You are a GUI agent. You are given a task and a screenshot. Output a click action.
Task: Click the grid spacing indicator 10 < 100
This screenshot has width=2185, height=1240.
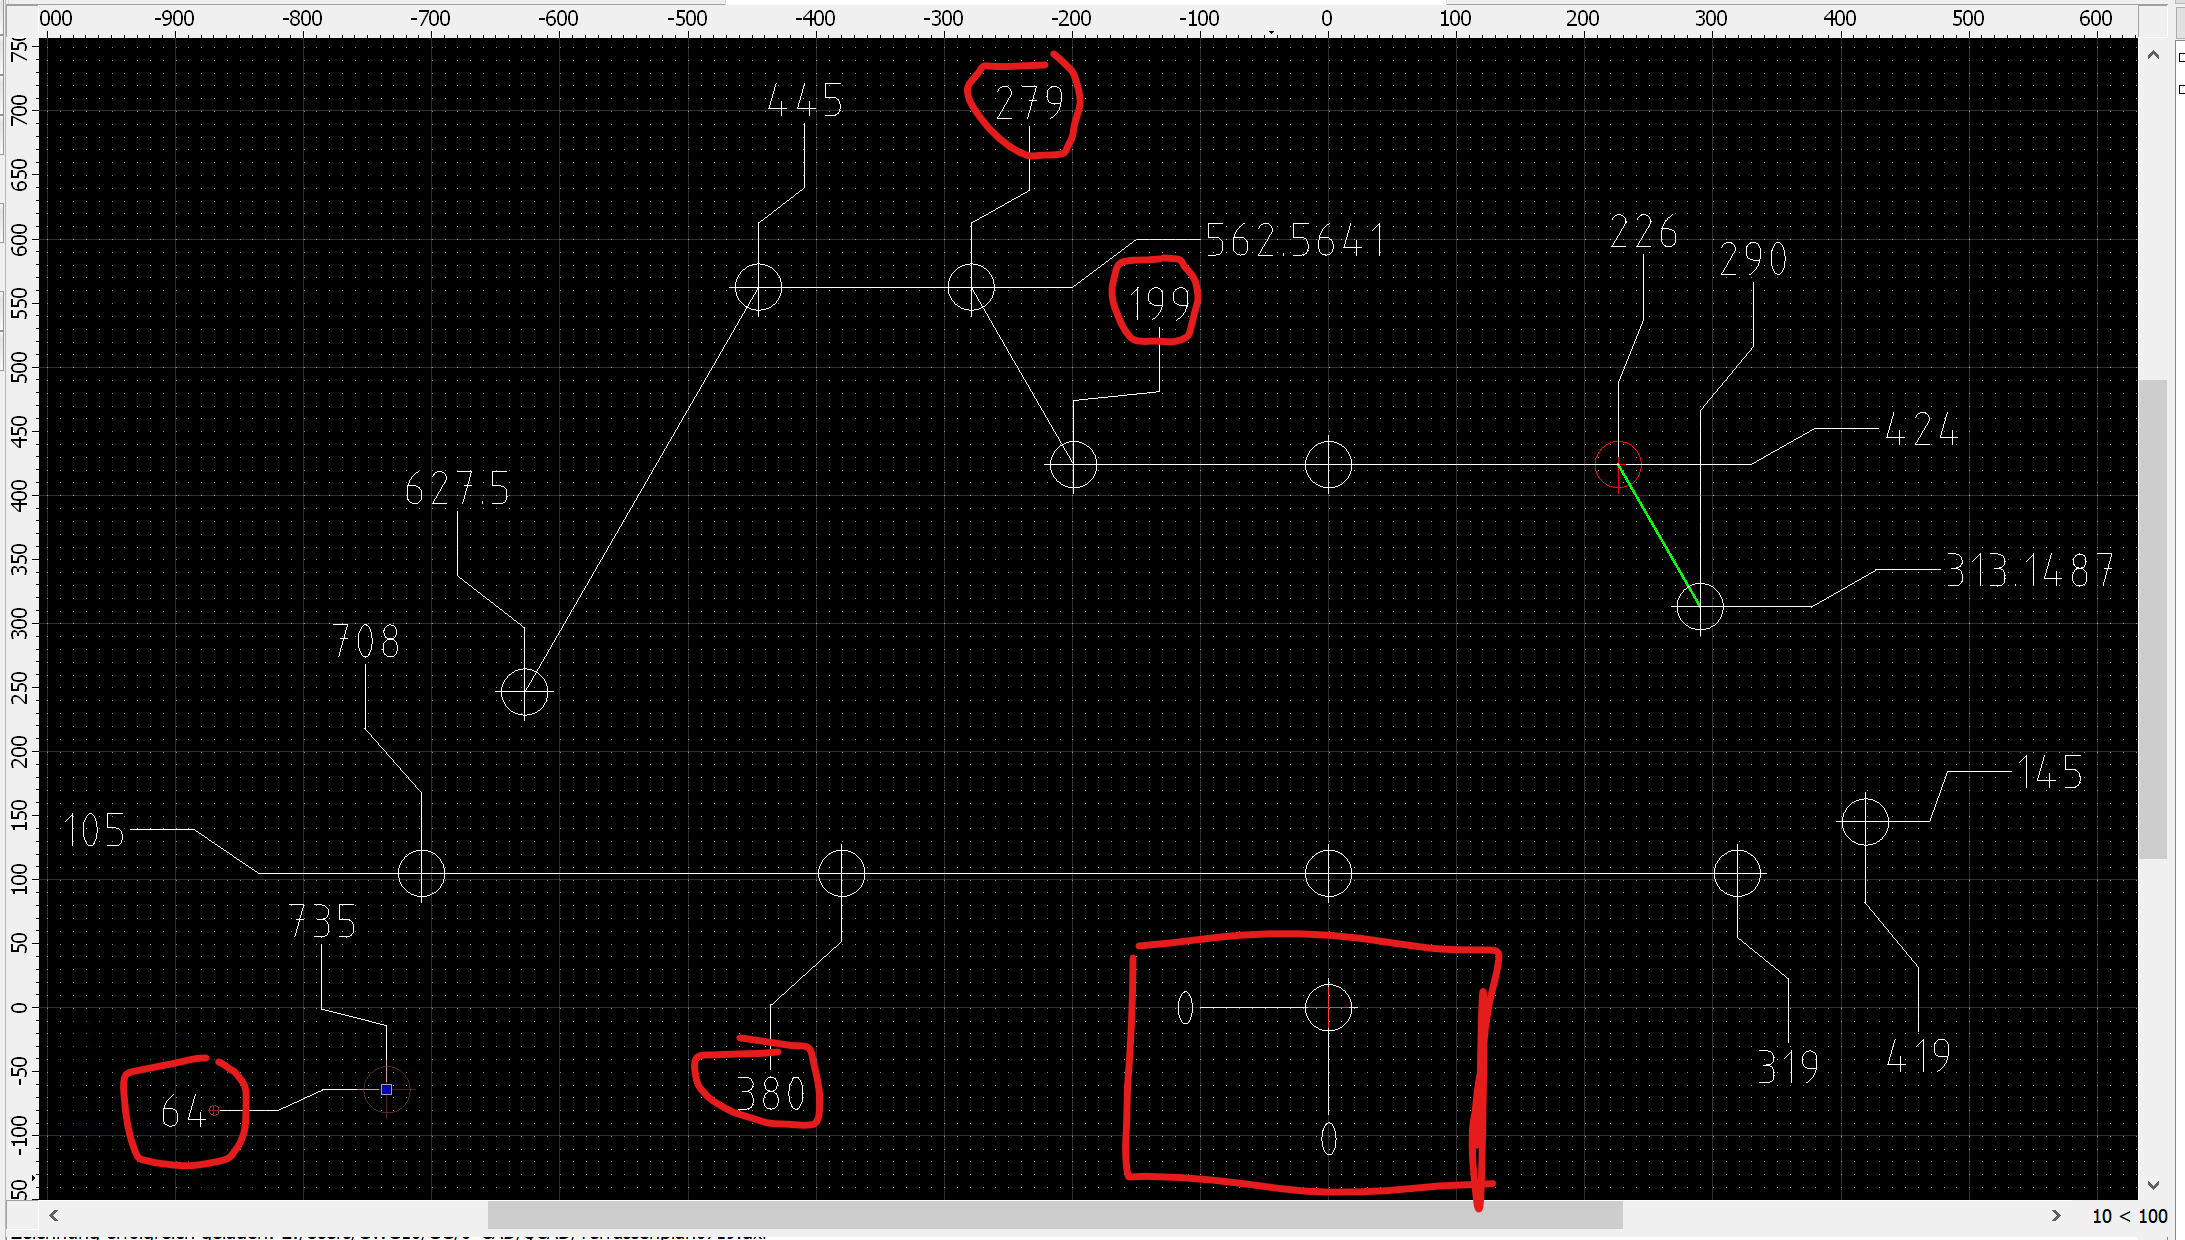coord(2129,1216)
